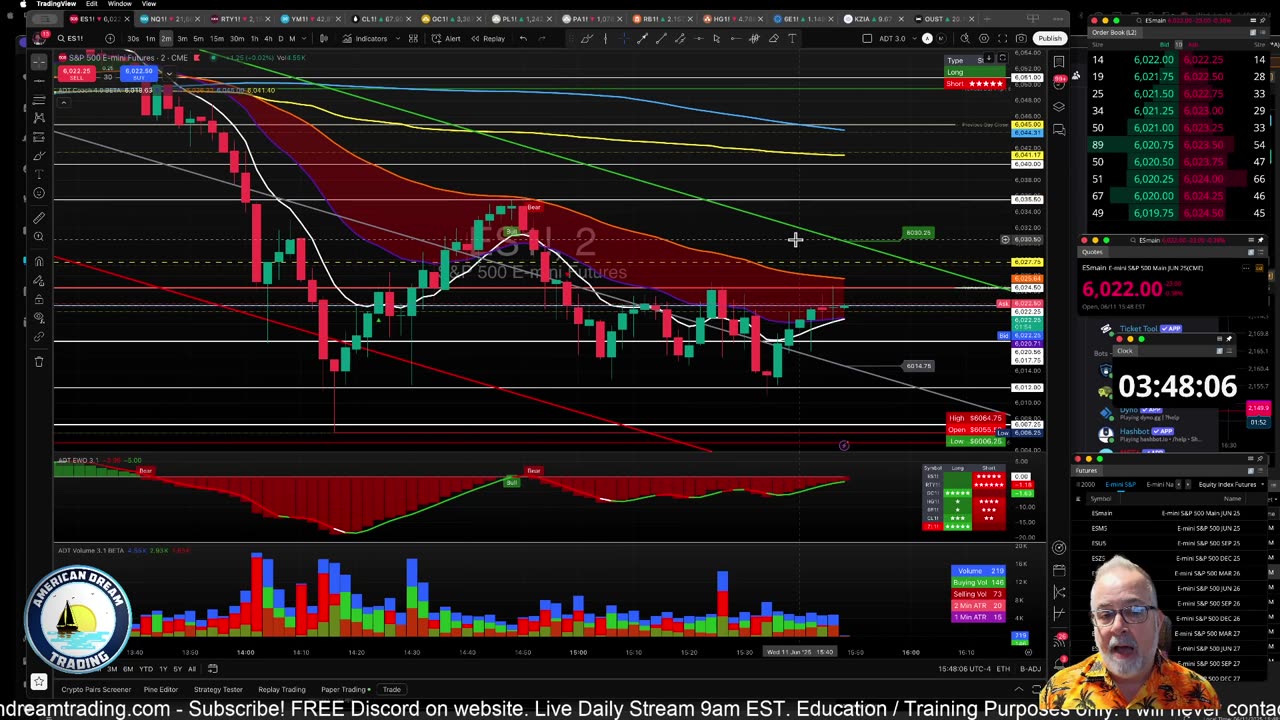The height and width of the screenshot is (720, 1280).
Task: Select the 5Y date range
Action: pos(177,669)
